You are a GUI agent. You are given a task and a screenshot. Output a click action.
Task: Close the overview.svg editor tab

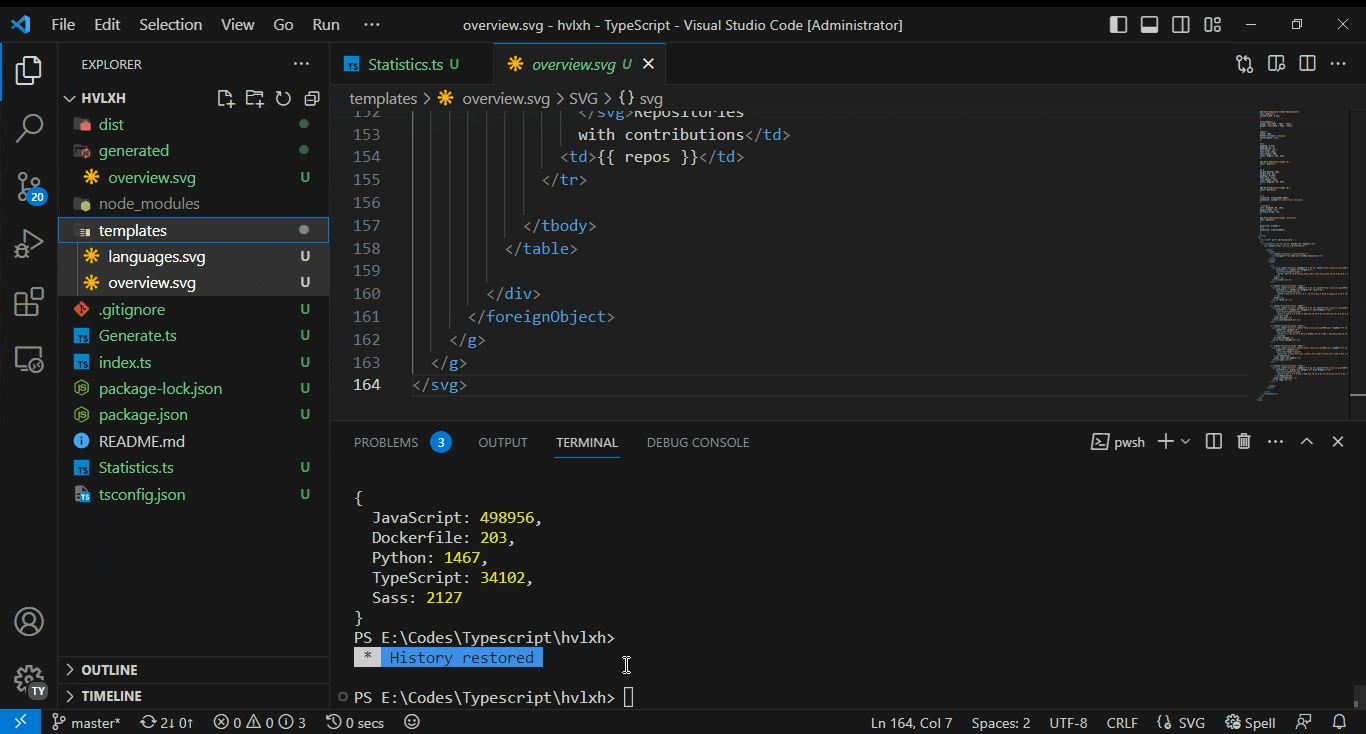(648, 64)
